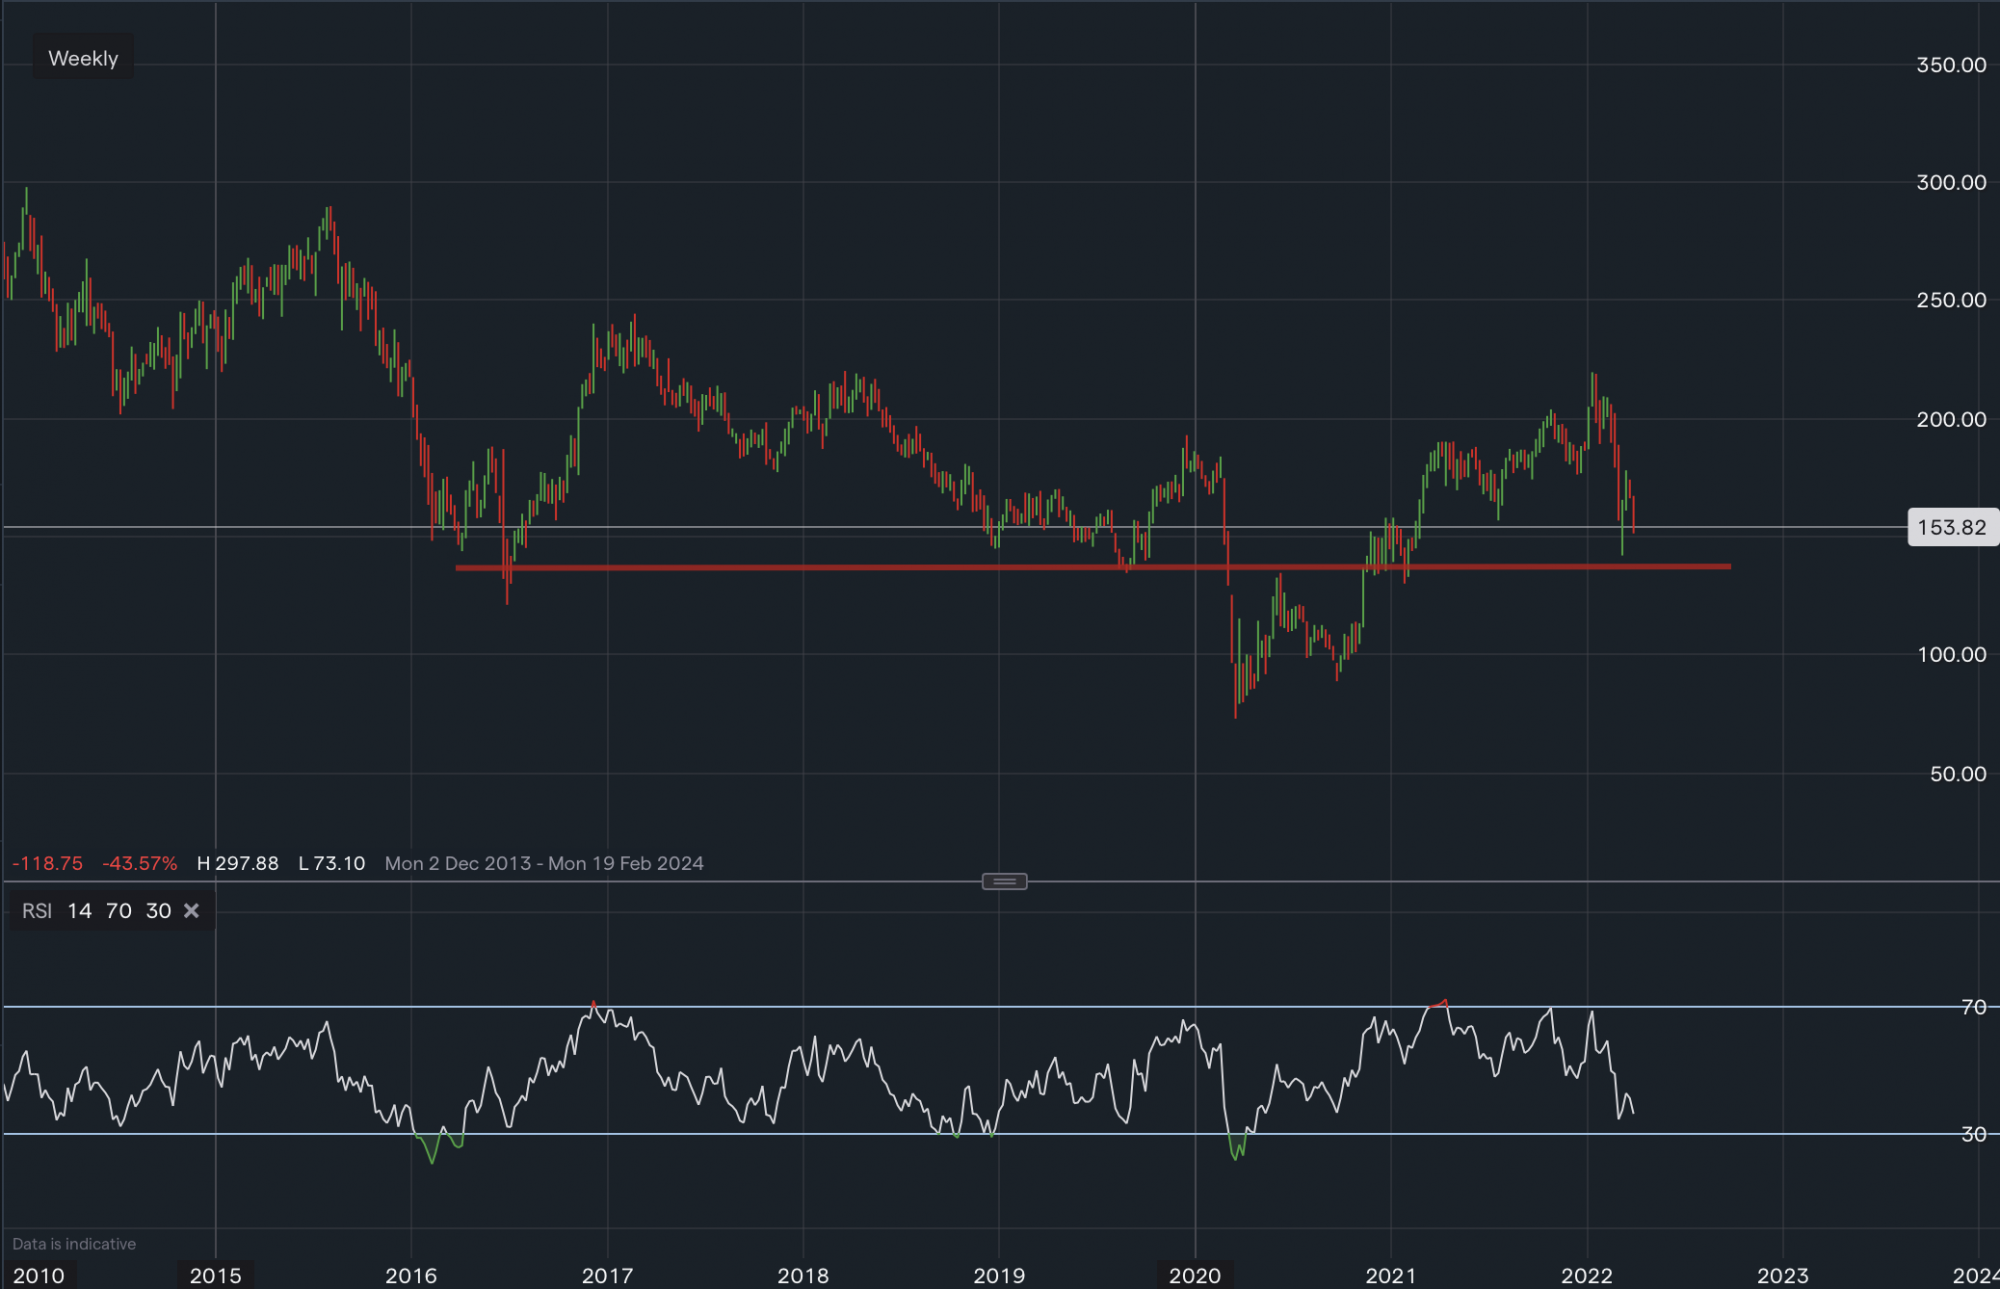Select the red horizontal support line

click(800, 567)
